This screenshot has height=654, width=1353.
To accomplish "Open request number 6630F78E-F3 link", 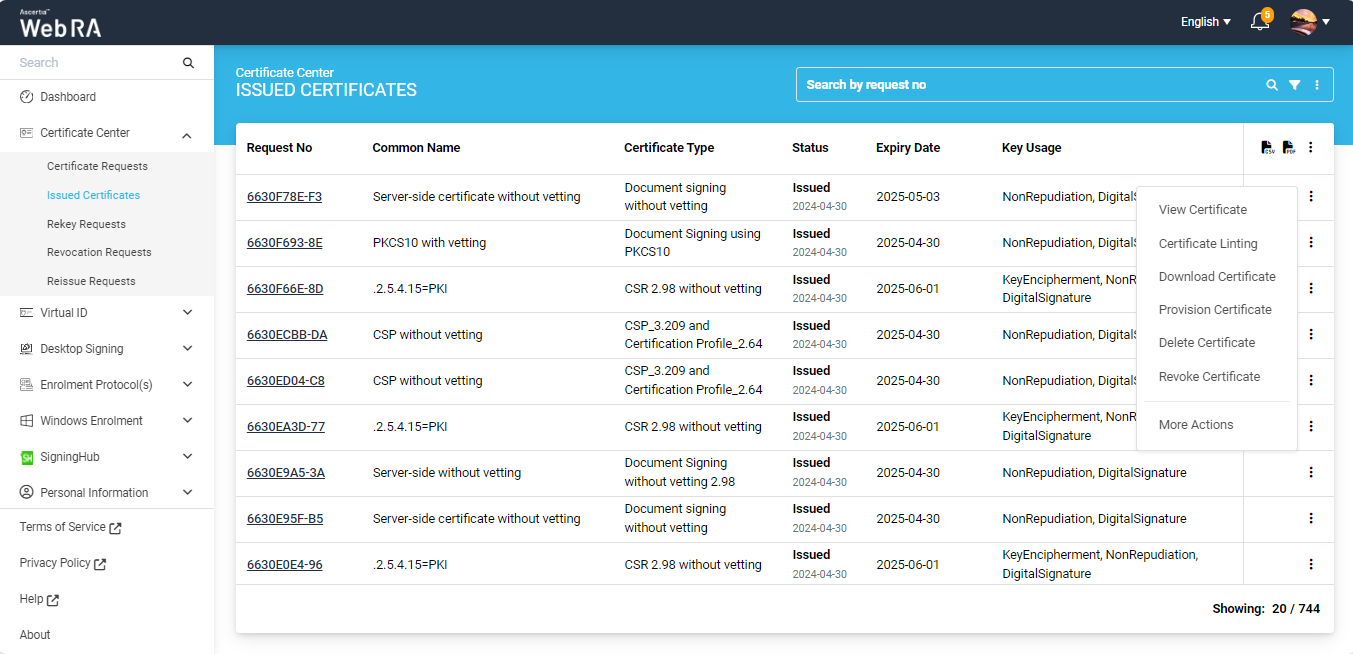I will point(284,197).
